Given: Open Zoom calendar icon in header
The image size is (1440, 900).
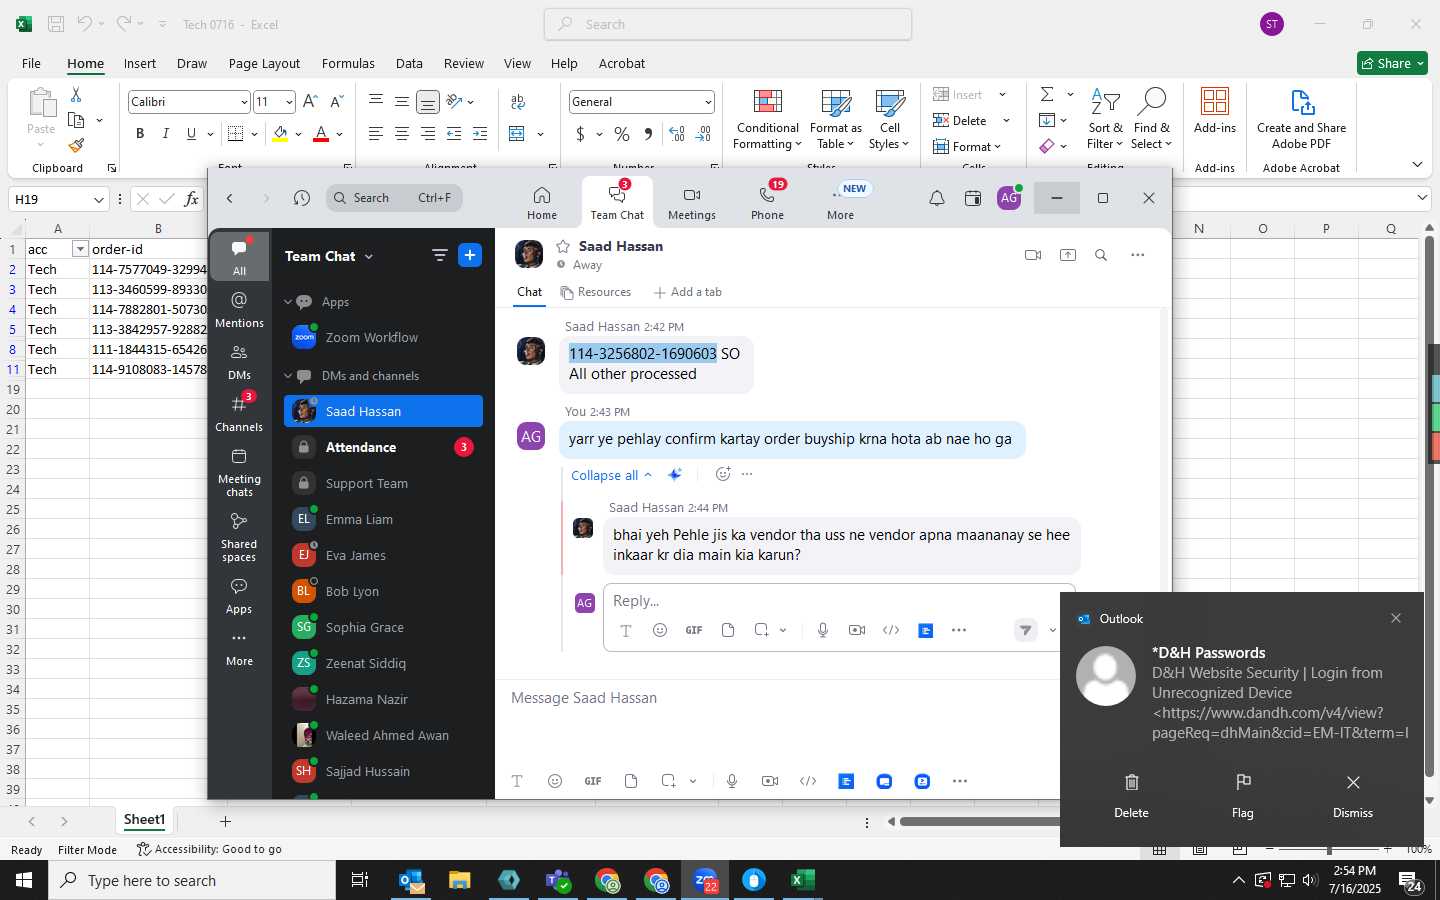Looking at the screenshot, I should [x=973, y=198].
